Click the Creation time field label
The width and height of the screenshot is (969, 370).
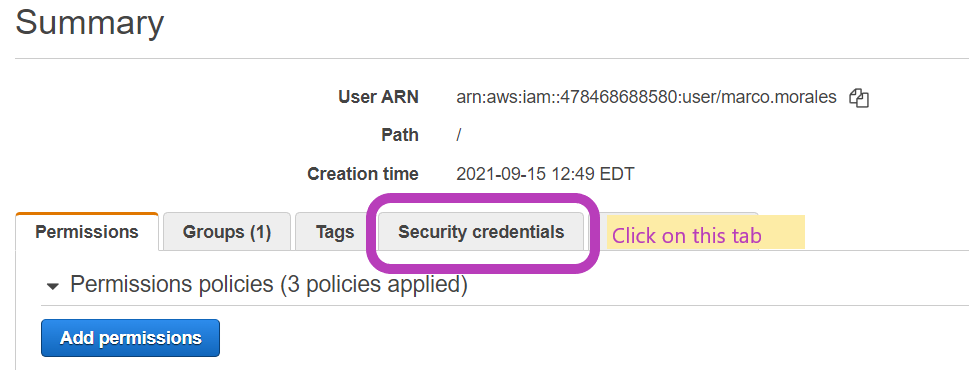click(363, 174)
